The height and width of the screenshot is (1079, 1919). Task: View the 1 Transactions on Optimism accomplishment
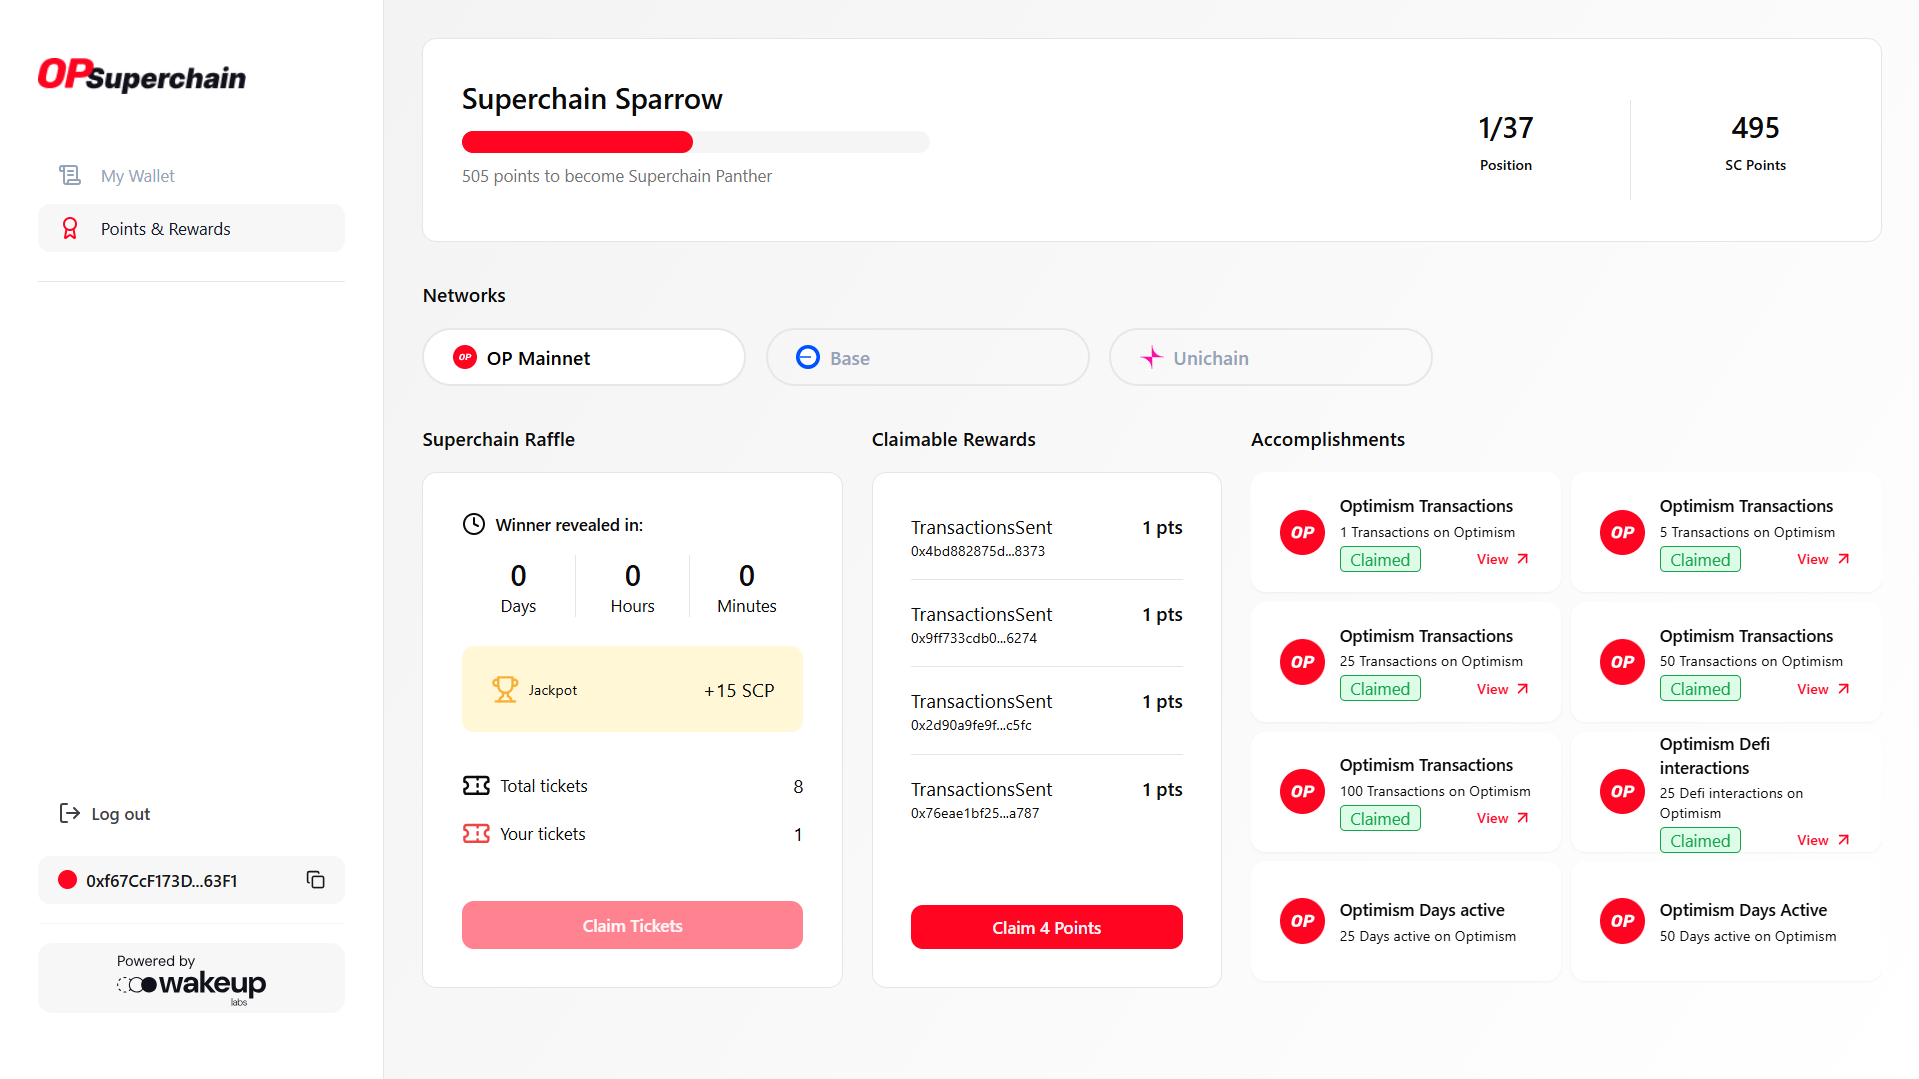coord(1503,559)
